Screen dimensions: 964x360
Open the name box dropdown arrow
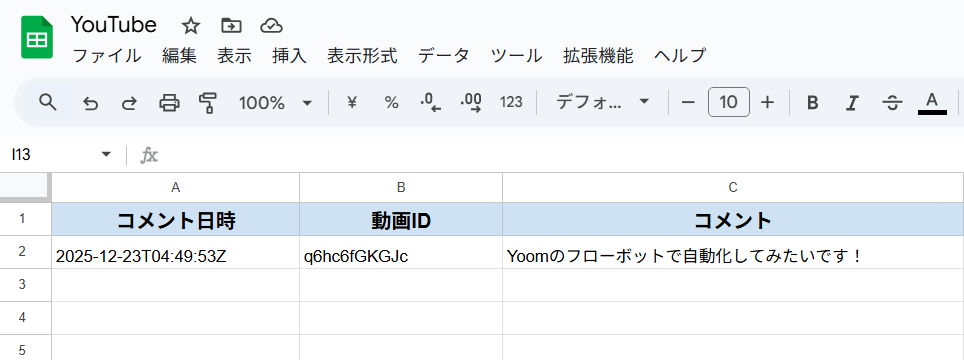(x=106, y=154)
